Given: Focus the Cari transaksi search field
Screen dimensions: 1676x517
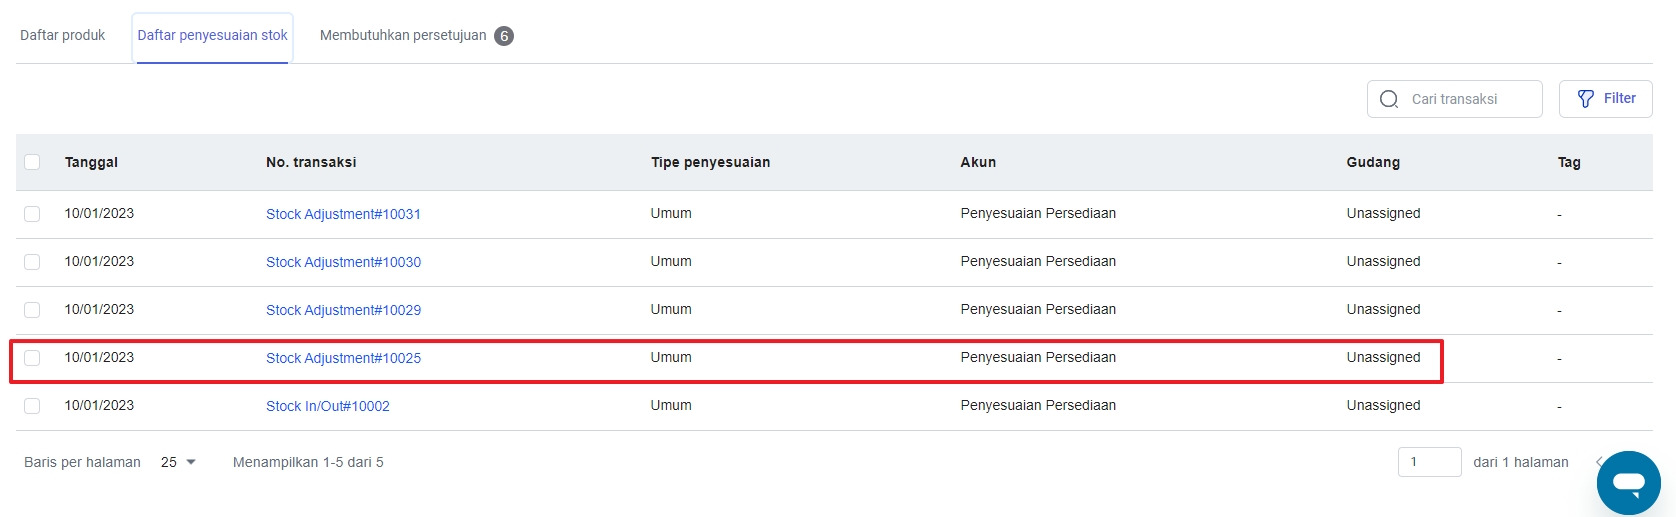Looking at the screenshot, I should coord(1470,99).
